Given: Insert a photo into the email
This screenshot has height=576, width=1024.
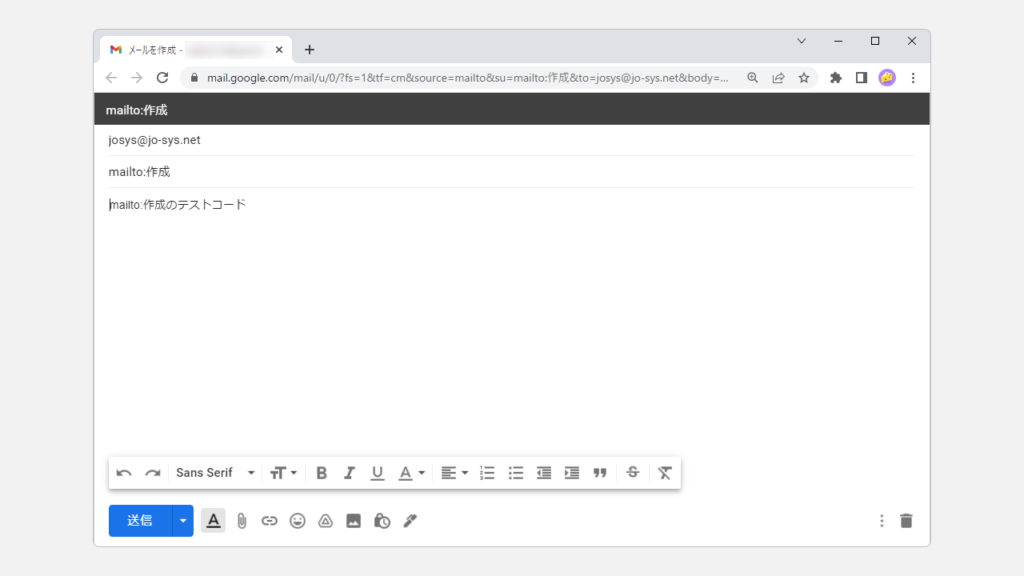Looking at the screenshot, I should coord(353,521).
